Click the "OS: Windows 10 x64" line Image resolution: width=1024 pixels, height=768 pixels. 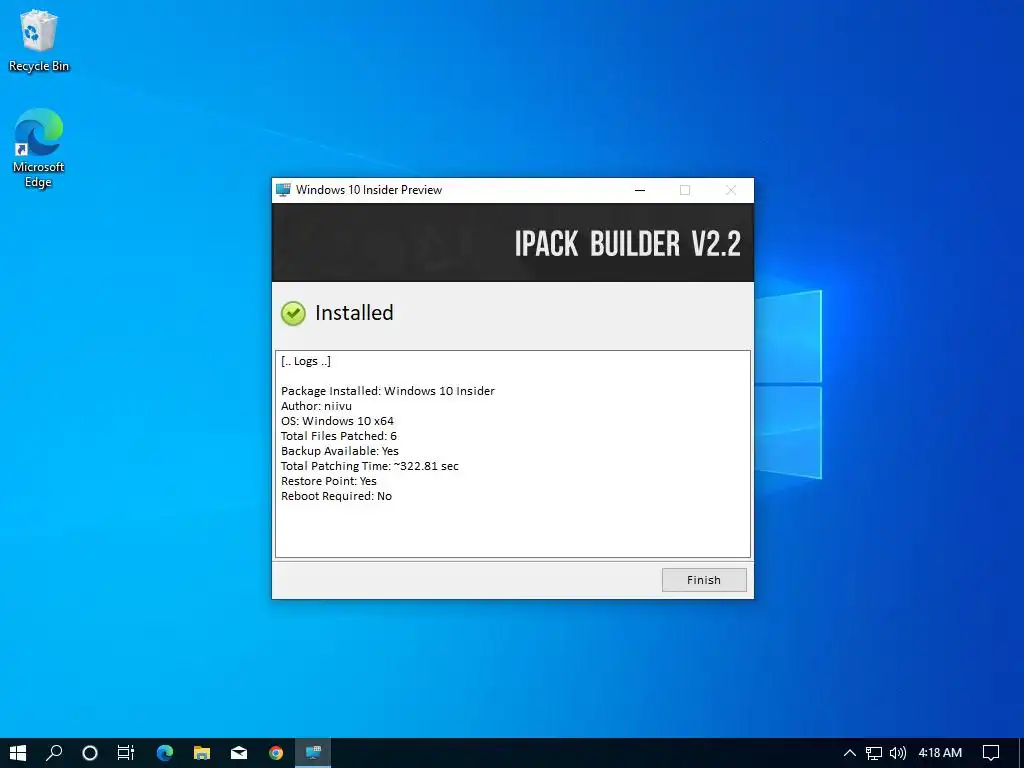pyautogui.click(x=338, y=421)
